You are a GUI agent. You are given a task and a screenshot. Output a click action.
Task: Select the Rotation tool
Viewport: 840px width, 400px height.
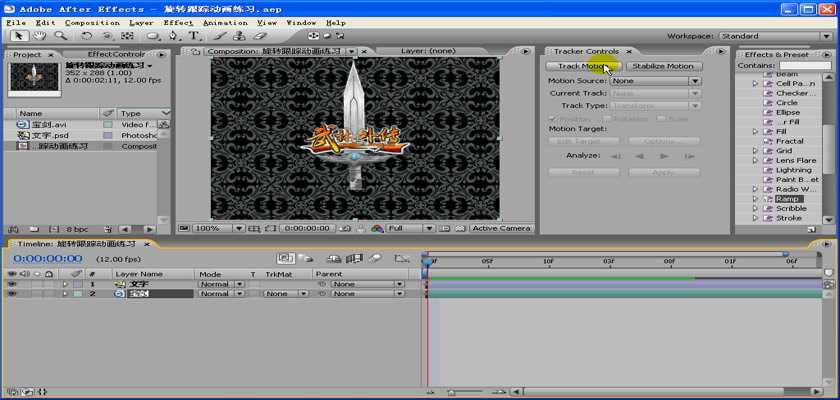pos(86,36)
